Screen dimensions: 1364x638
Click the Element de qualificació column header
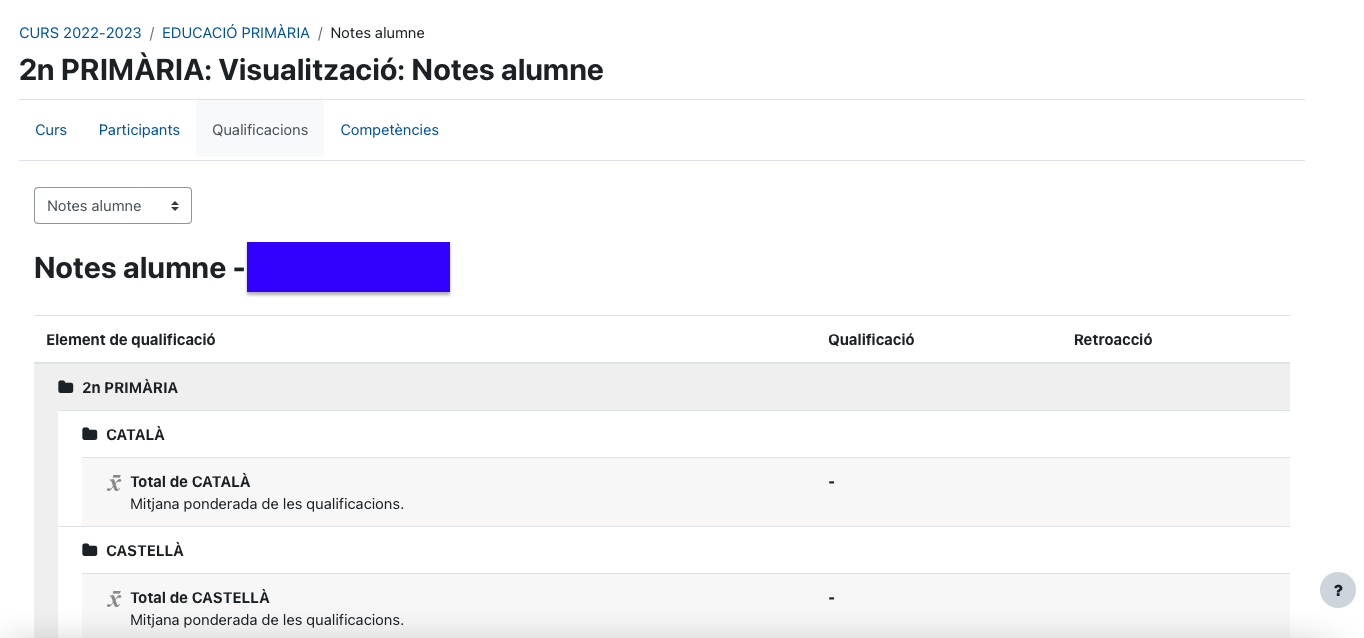pyautogui.click(x=131, y=340)
